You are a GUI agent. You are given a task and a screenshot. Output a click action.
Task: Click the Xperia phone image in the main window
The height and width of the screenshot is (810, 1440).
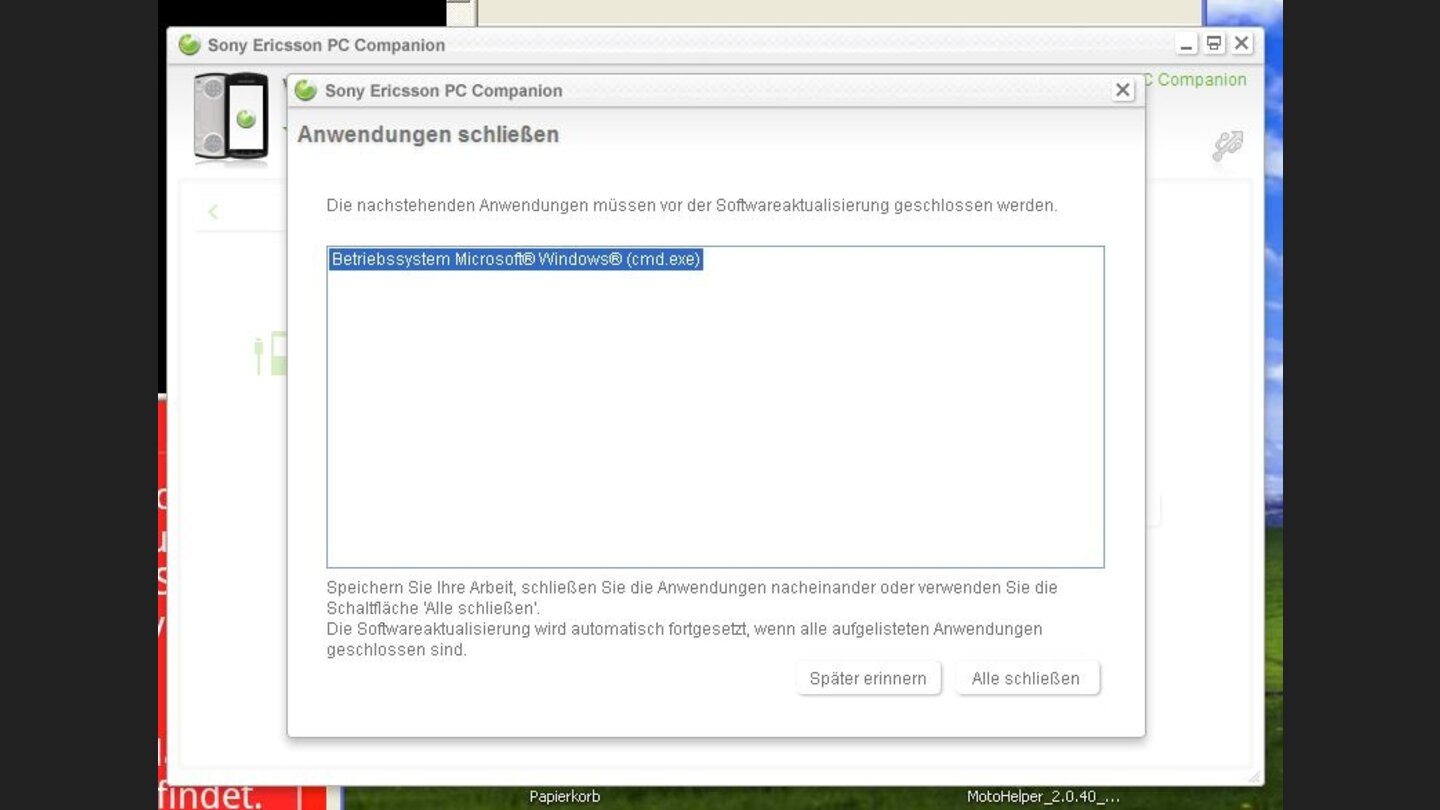(x=231, y=116)
